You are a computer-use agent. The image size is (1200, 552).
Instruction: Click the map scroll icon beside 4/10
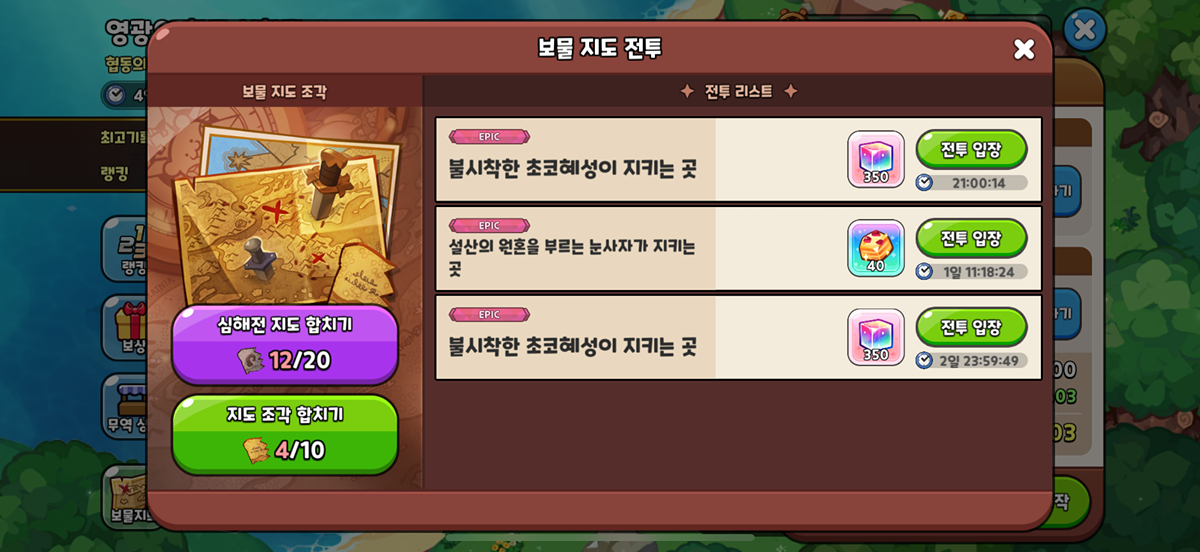point(256,451)
